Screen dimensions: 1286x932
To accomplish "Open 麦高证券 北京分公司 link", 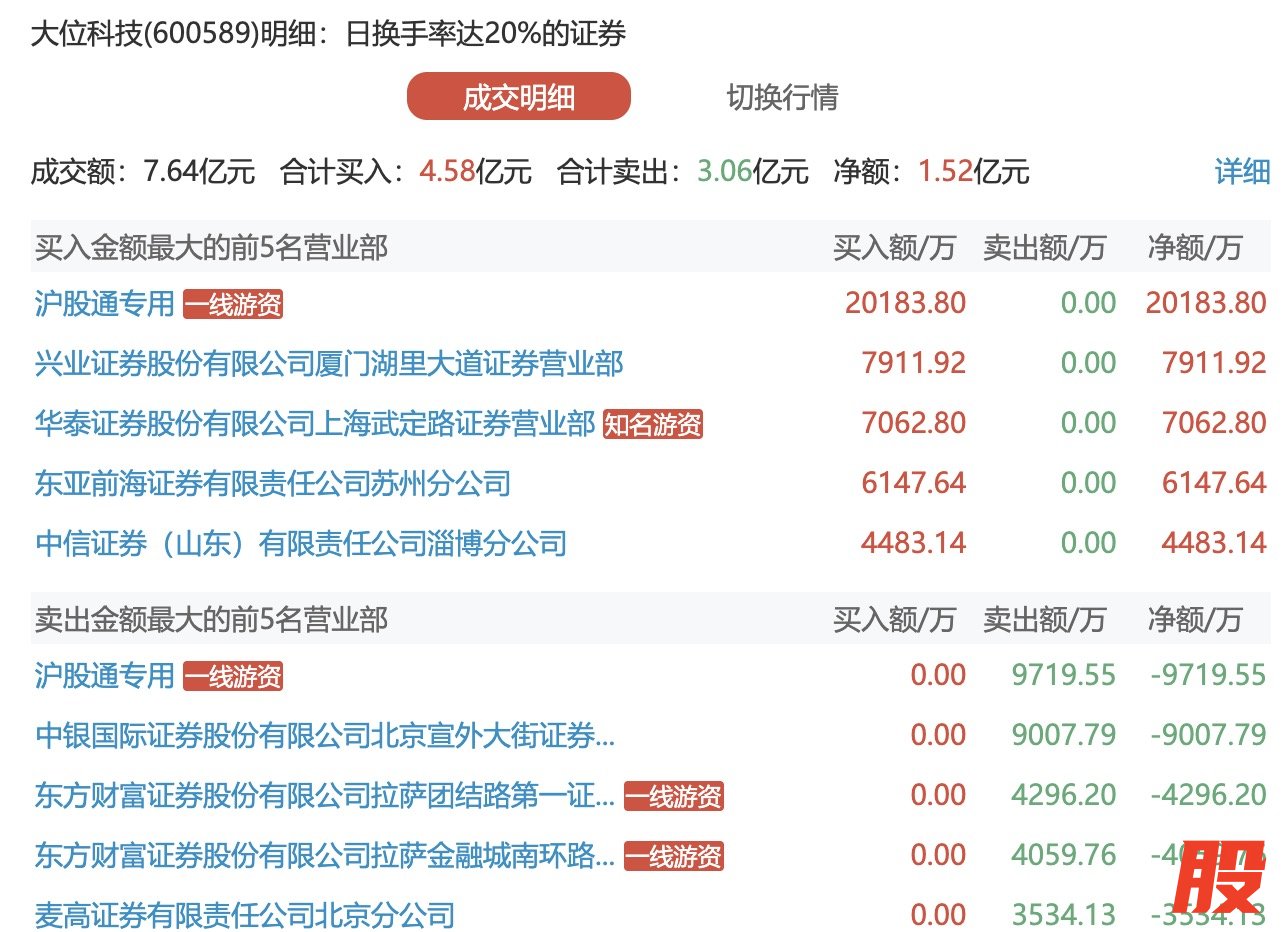I will coord(245,914).
